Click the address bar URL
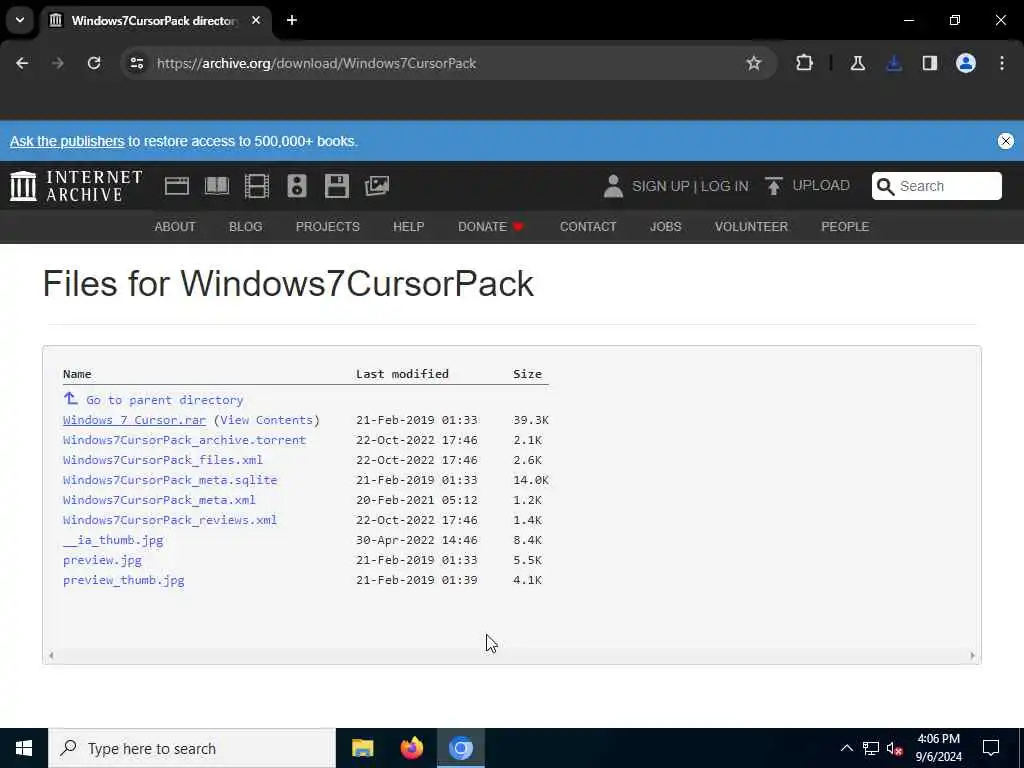 tap(316, 63)
